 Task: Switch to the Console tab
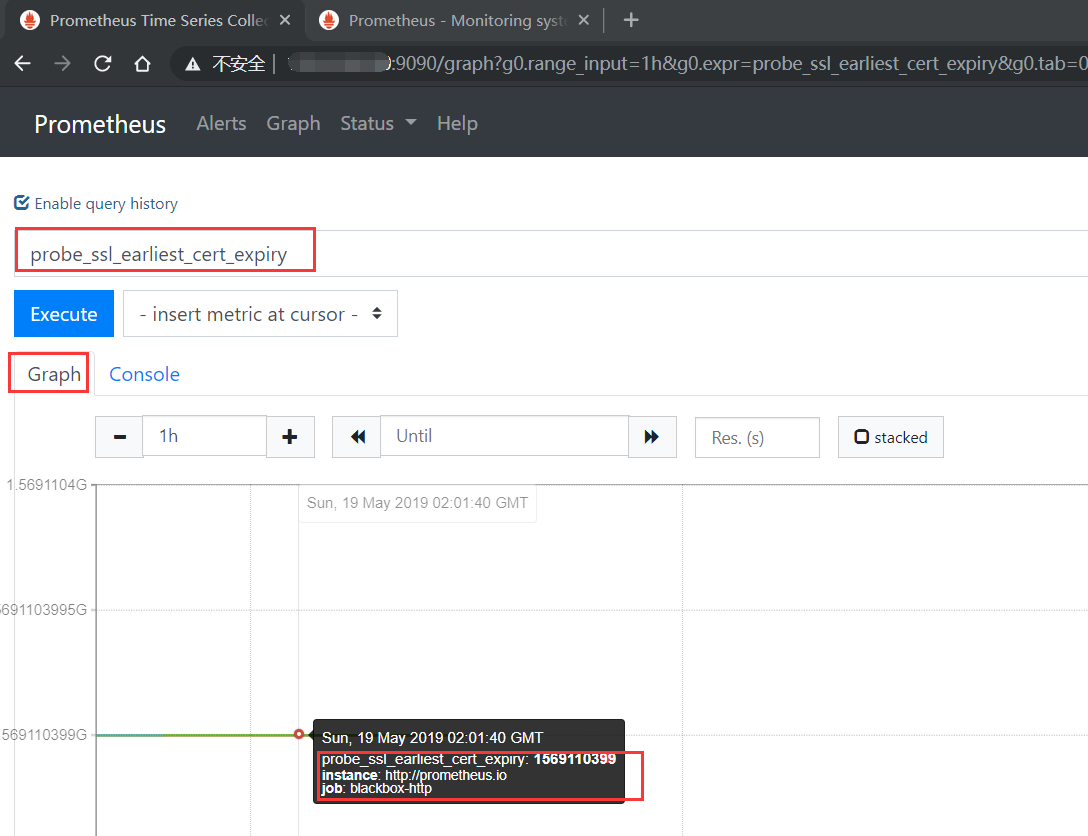tap(144, 374)
